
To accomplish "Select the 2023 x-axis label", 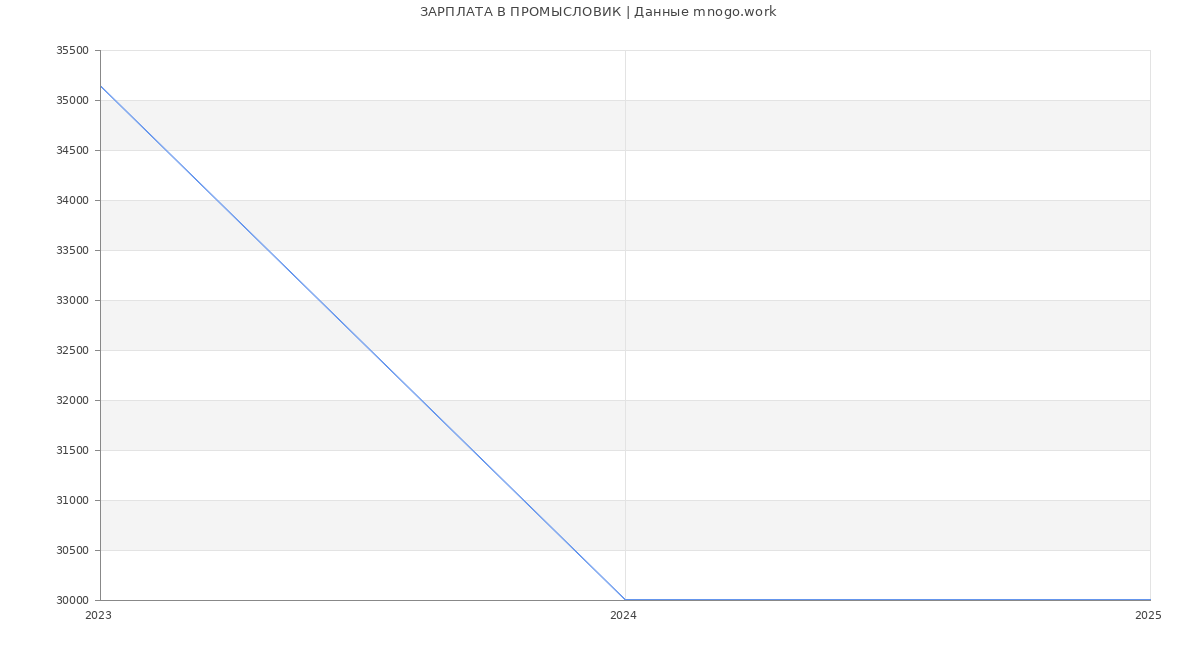I will pyautogui.click(x=98, y=616).
